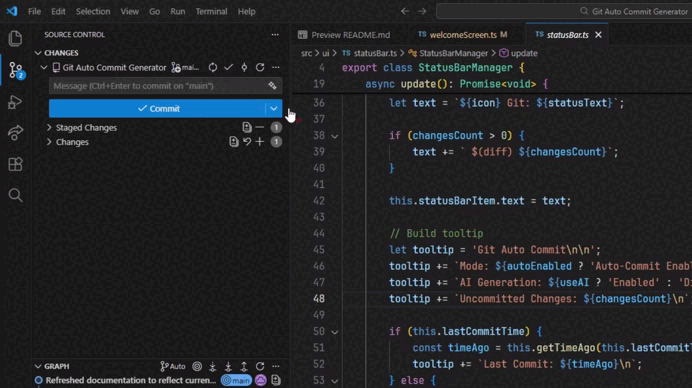Collapse the CHANGES section
The height and width of the screenshot is (388, 692).
[x=38, y=53]
